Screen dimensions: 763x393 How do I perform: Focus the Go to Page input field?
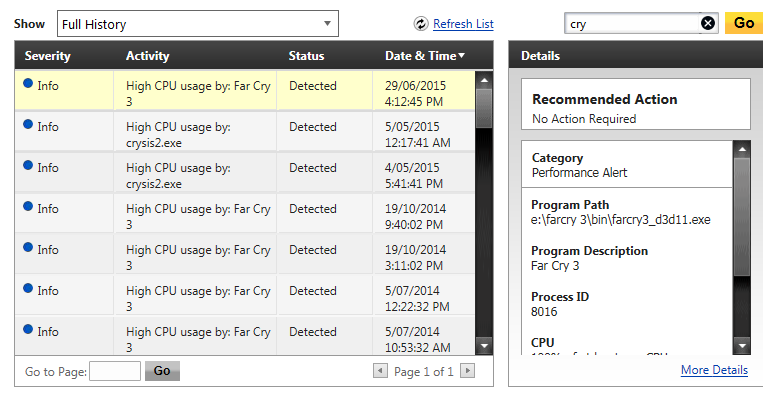(115, 371)
